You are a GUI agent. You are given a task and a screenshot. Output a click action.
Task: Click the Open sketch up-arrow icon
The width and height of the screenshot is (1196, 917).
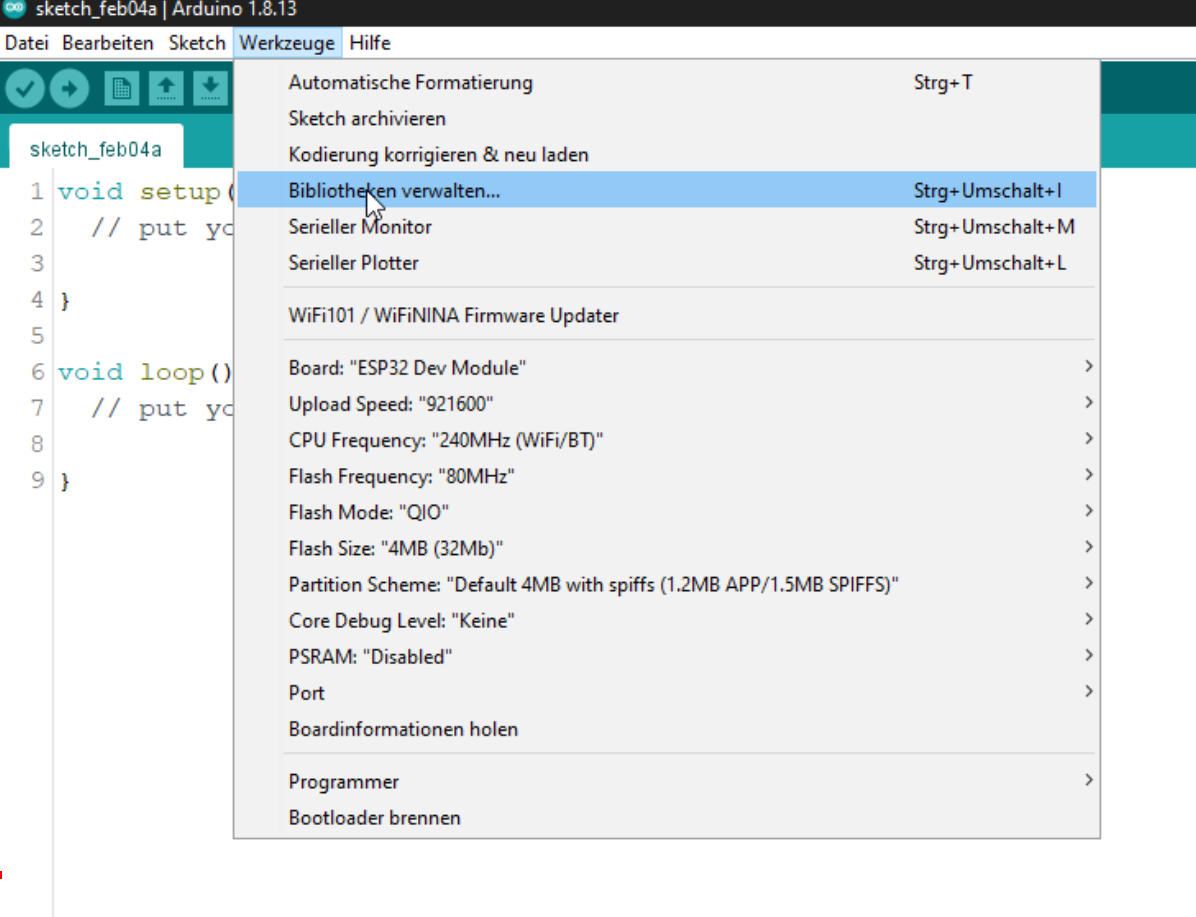[166, 89]
